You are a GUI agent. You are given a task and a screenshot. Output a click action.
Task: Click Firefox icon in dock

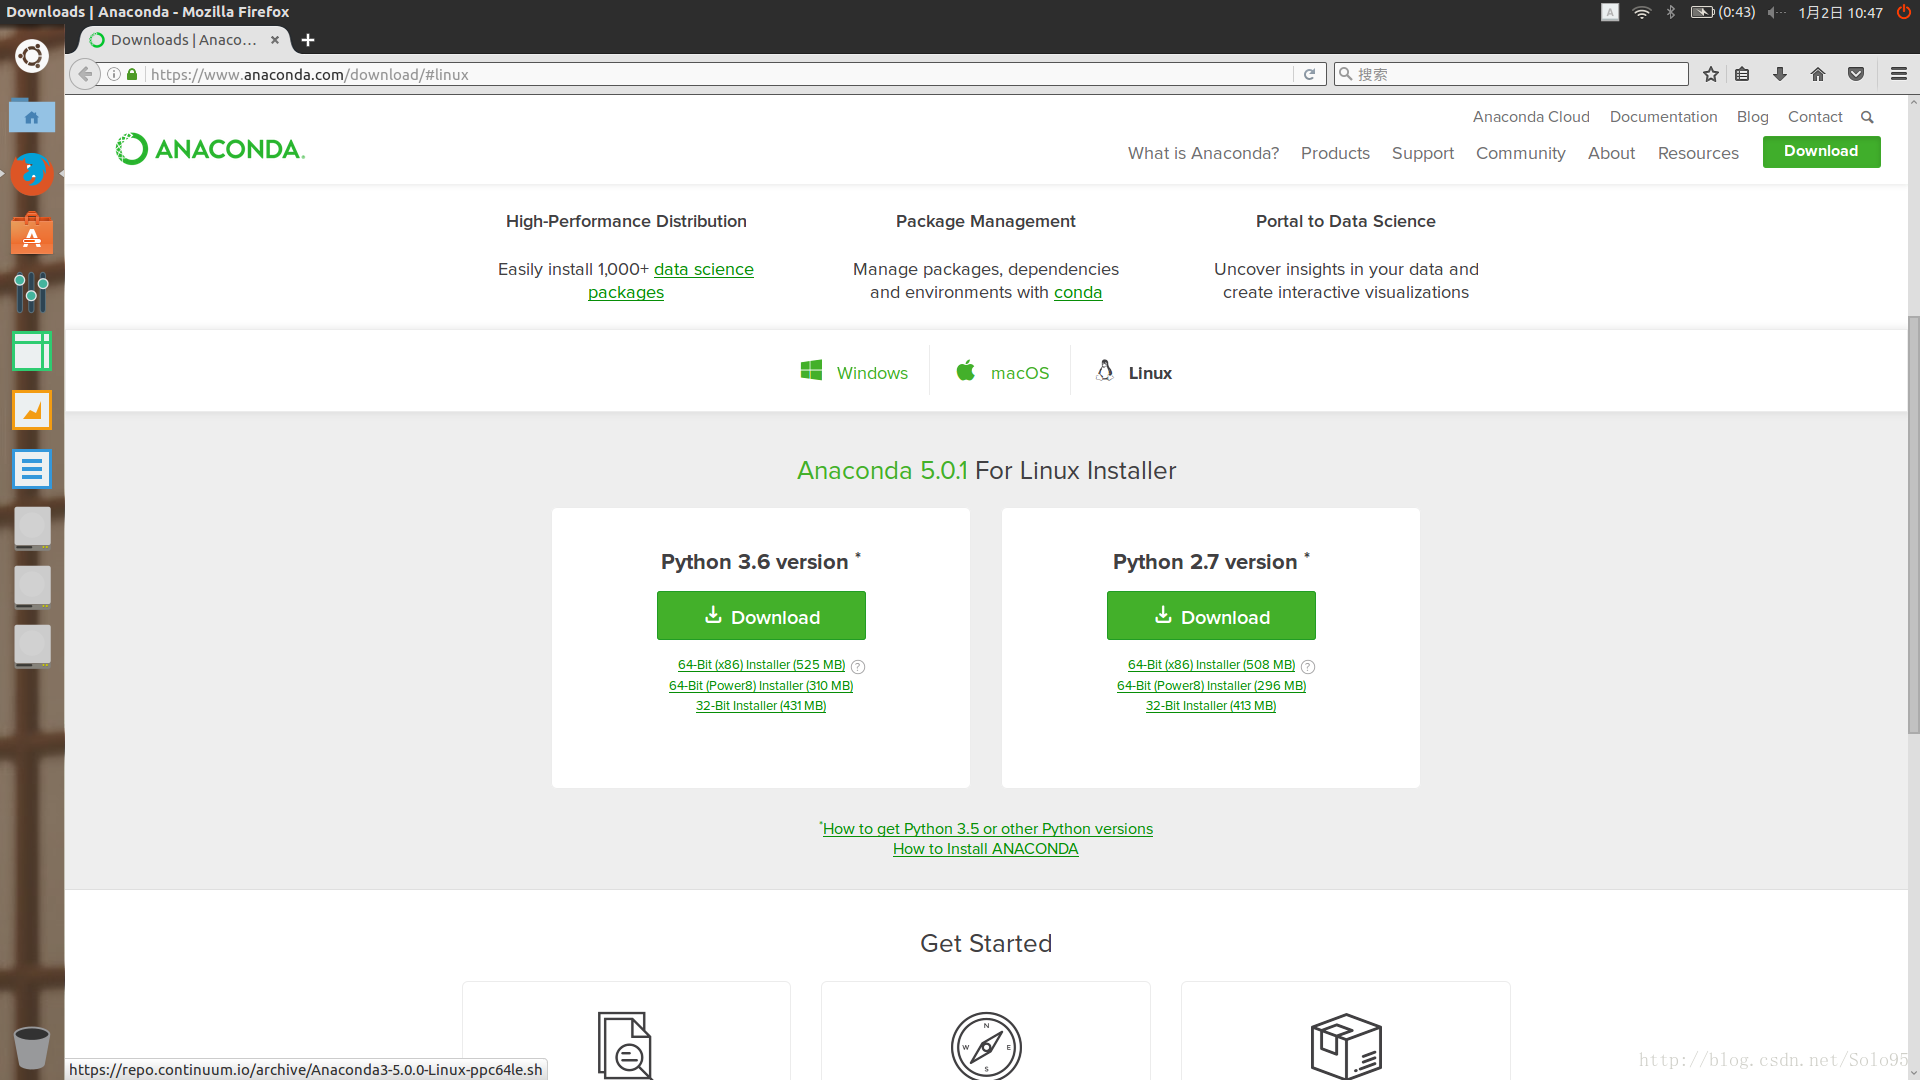tap(32, 174)
